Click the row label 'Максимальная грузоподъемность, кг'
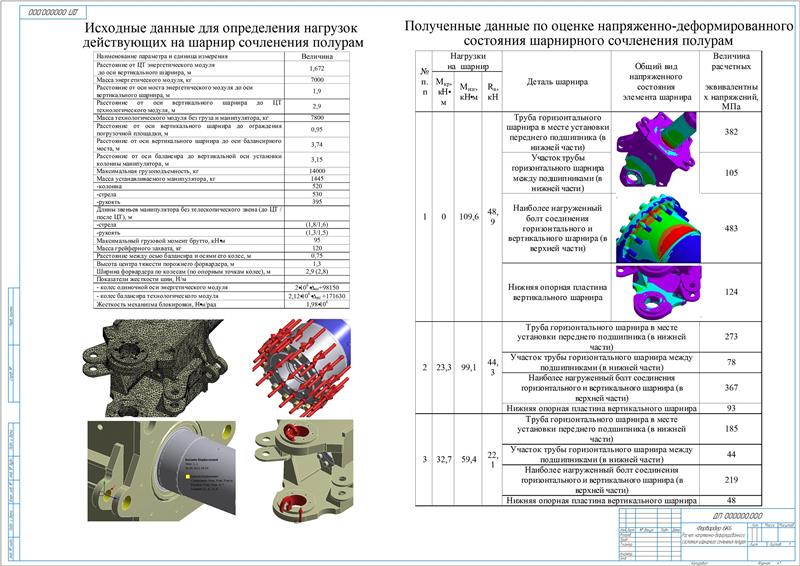The height and width of the screenshot is (566, 800). click(x=147, y=171)
